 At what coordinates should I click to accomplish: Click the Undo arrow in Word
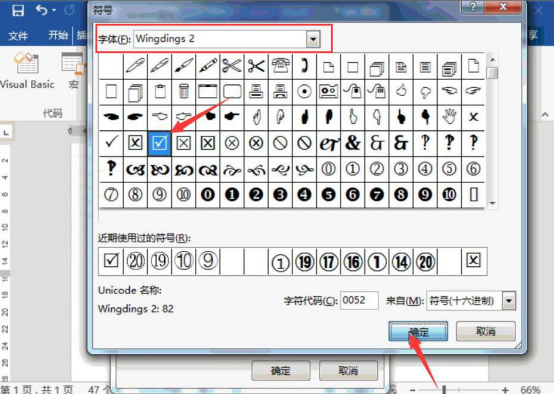click(x=41, y=10)
